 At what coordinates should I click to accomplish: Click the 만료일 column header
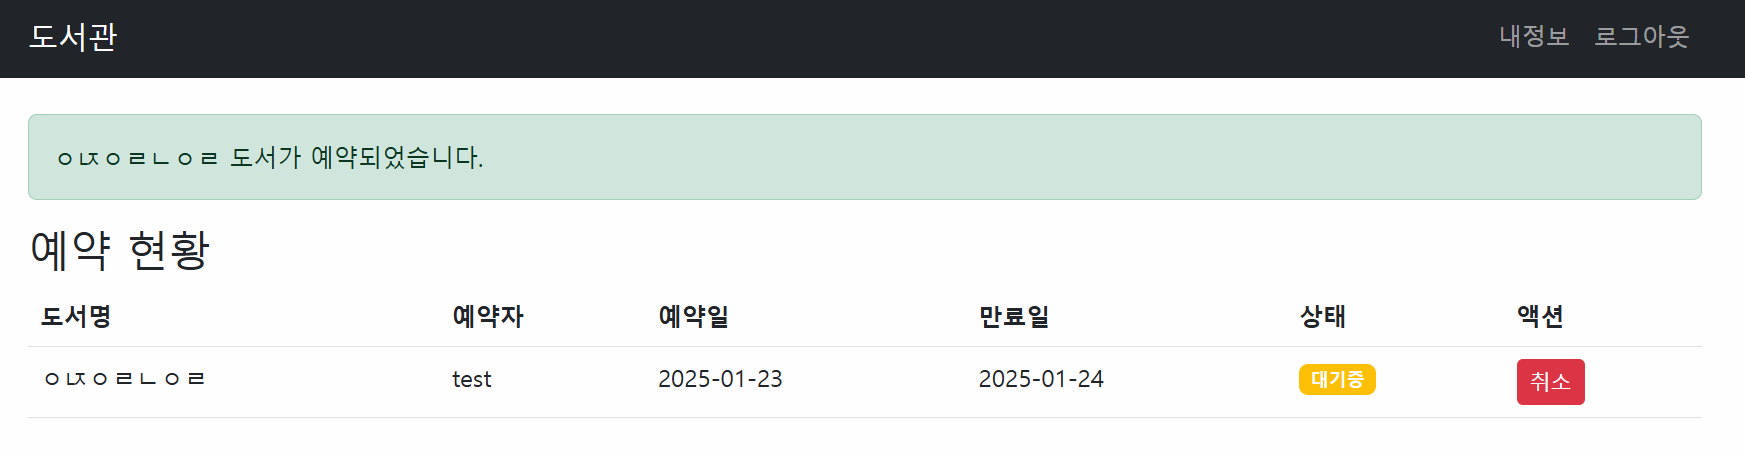point(1014,317)
